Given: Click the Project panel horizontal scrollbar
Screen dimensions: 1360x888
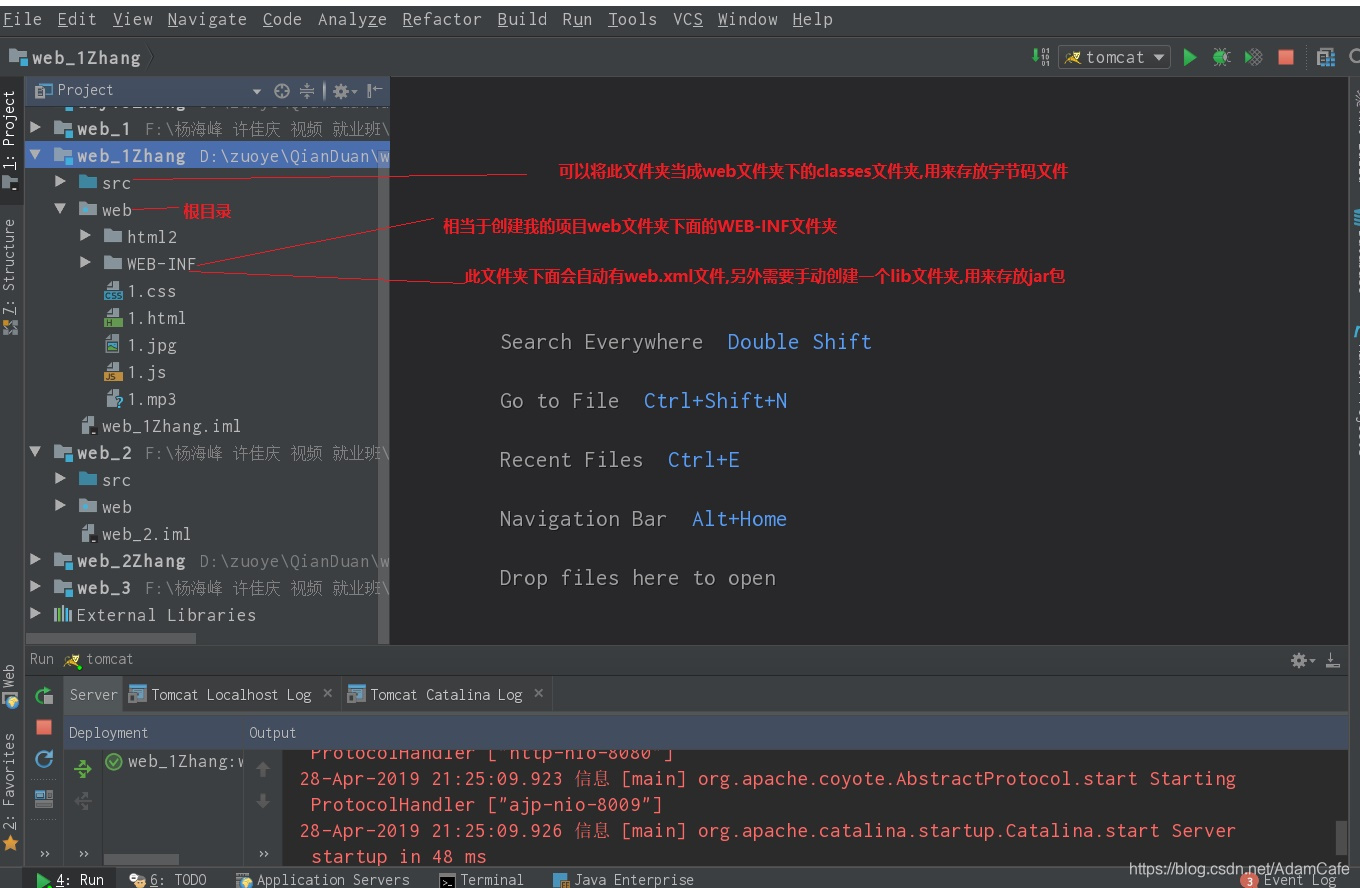Looking at the screenshot, I should (111, 637).
